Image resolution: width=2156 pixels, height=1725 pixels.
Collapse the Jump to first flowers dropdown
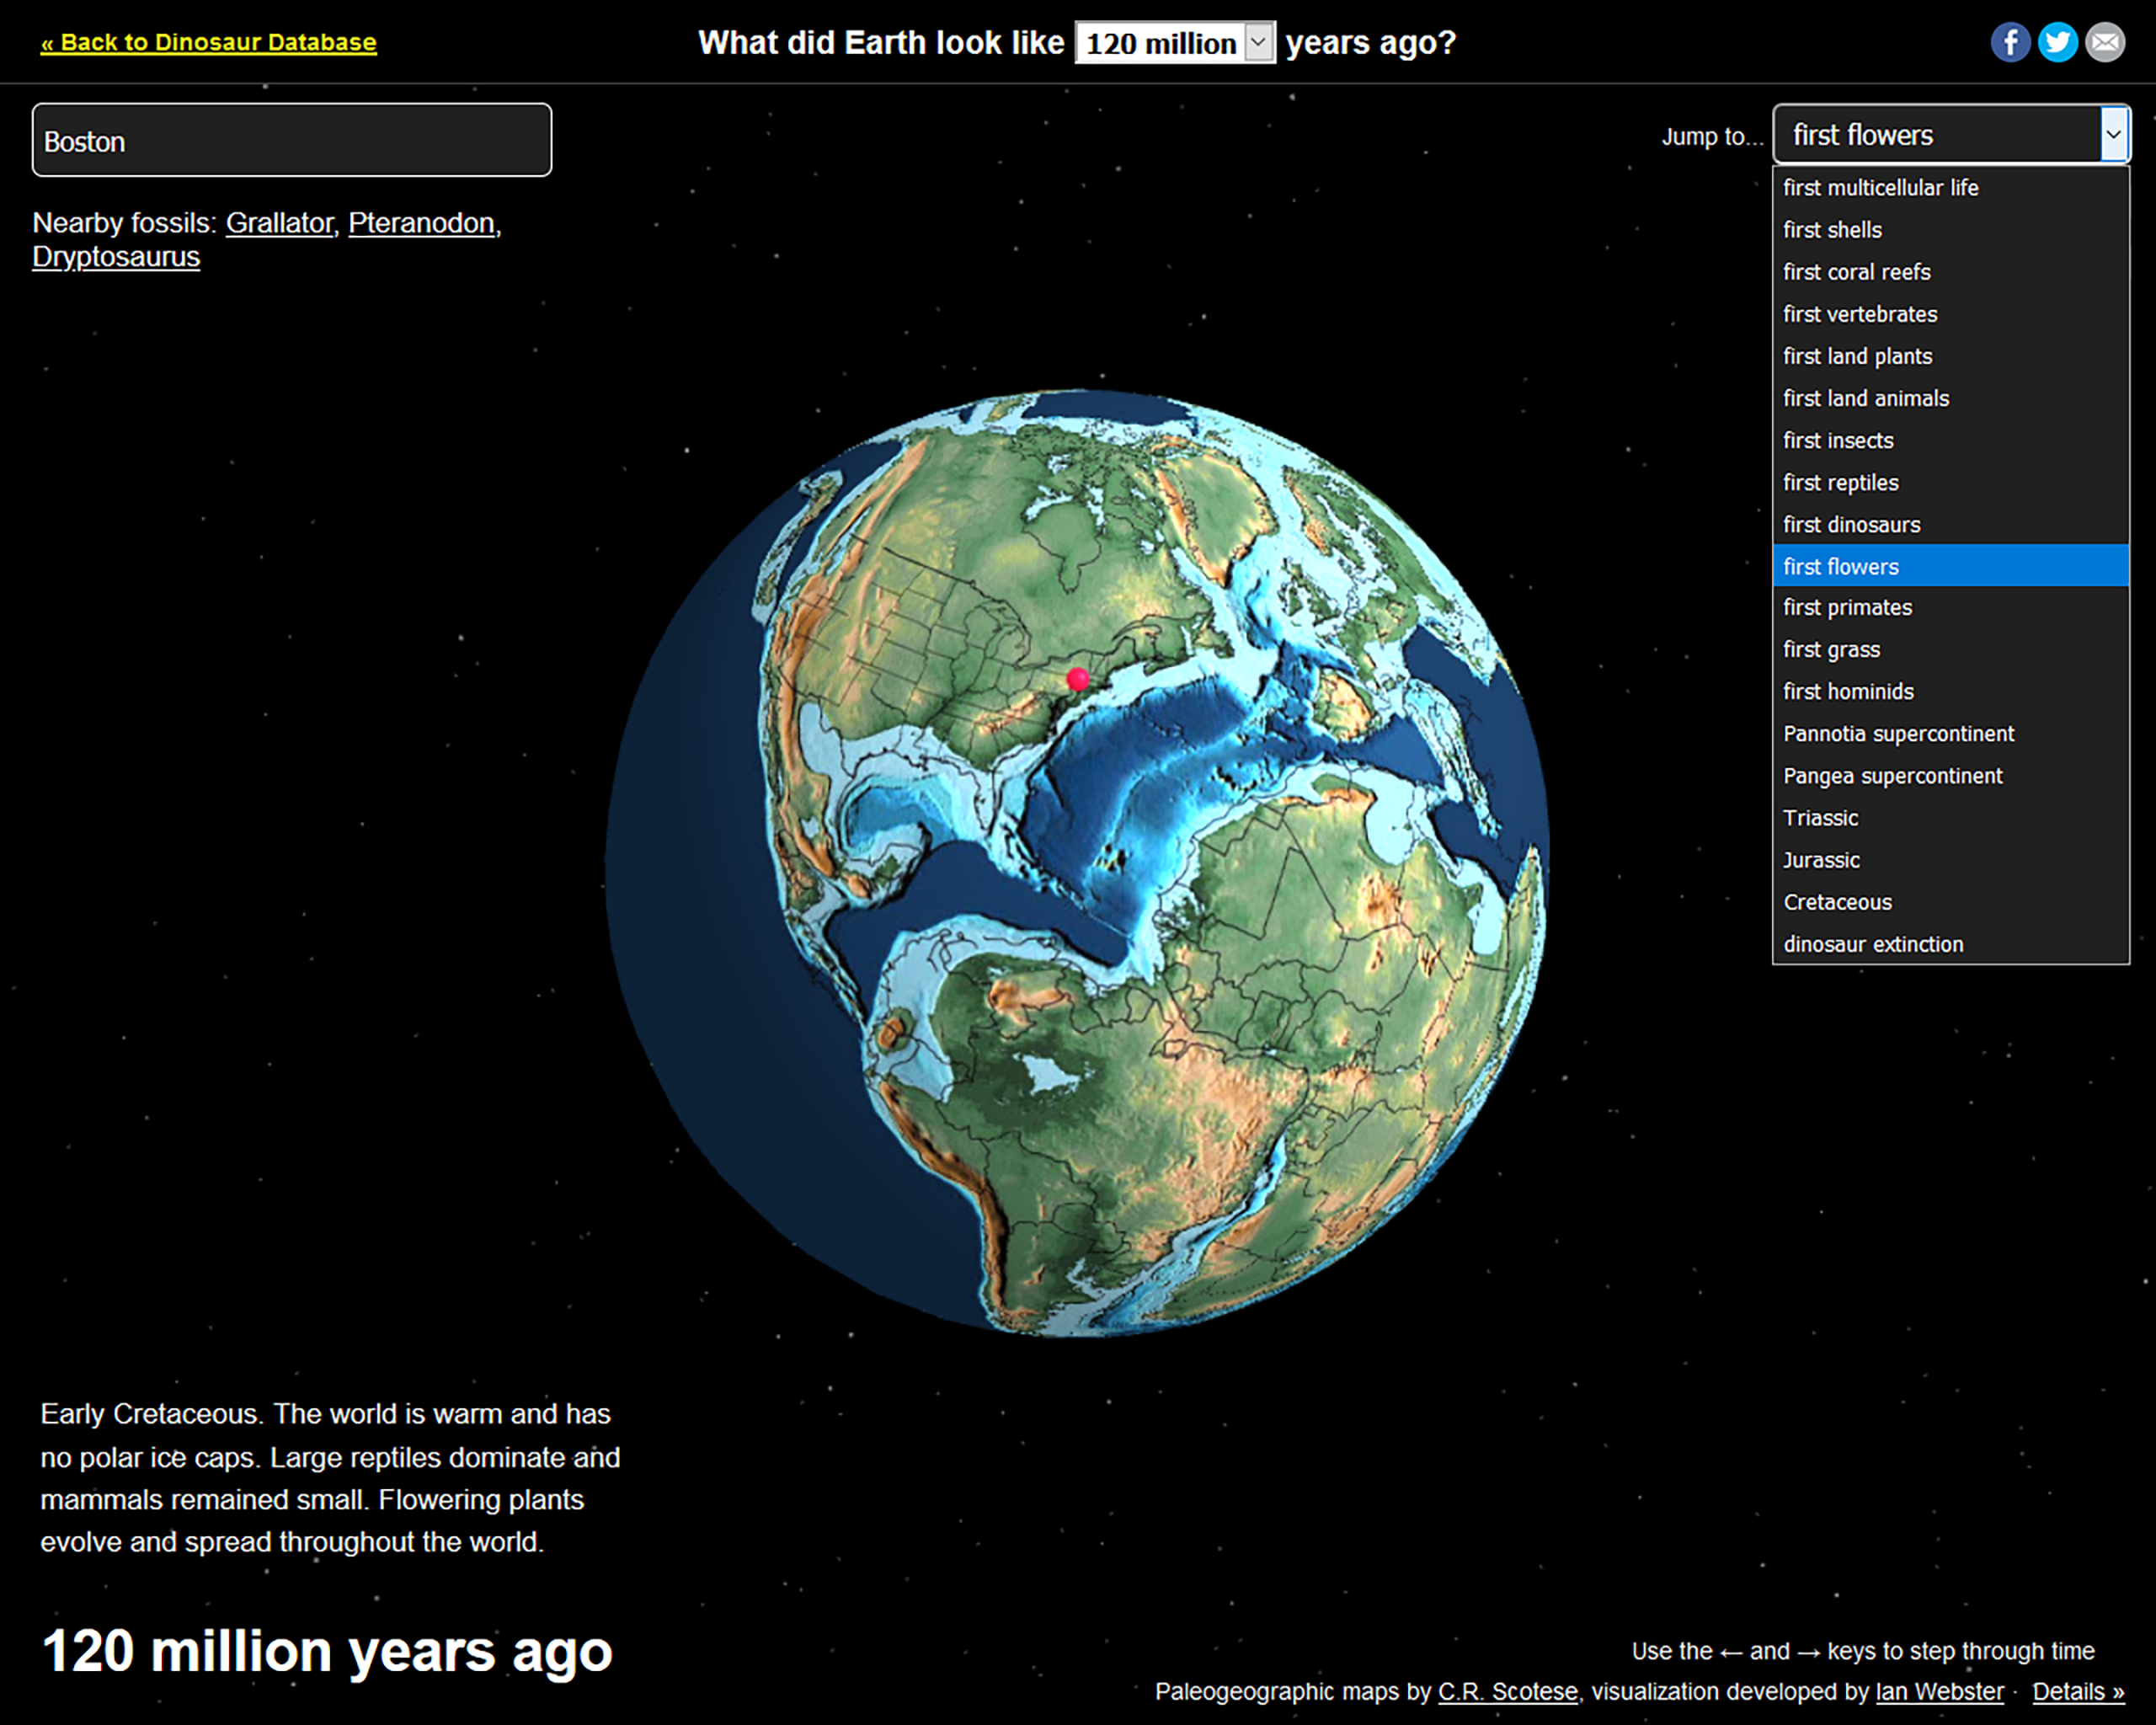point(2112,134)
